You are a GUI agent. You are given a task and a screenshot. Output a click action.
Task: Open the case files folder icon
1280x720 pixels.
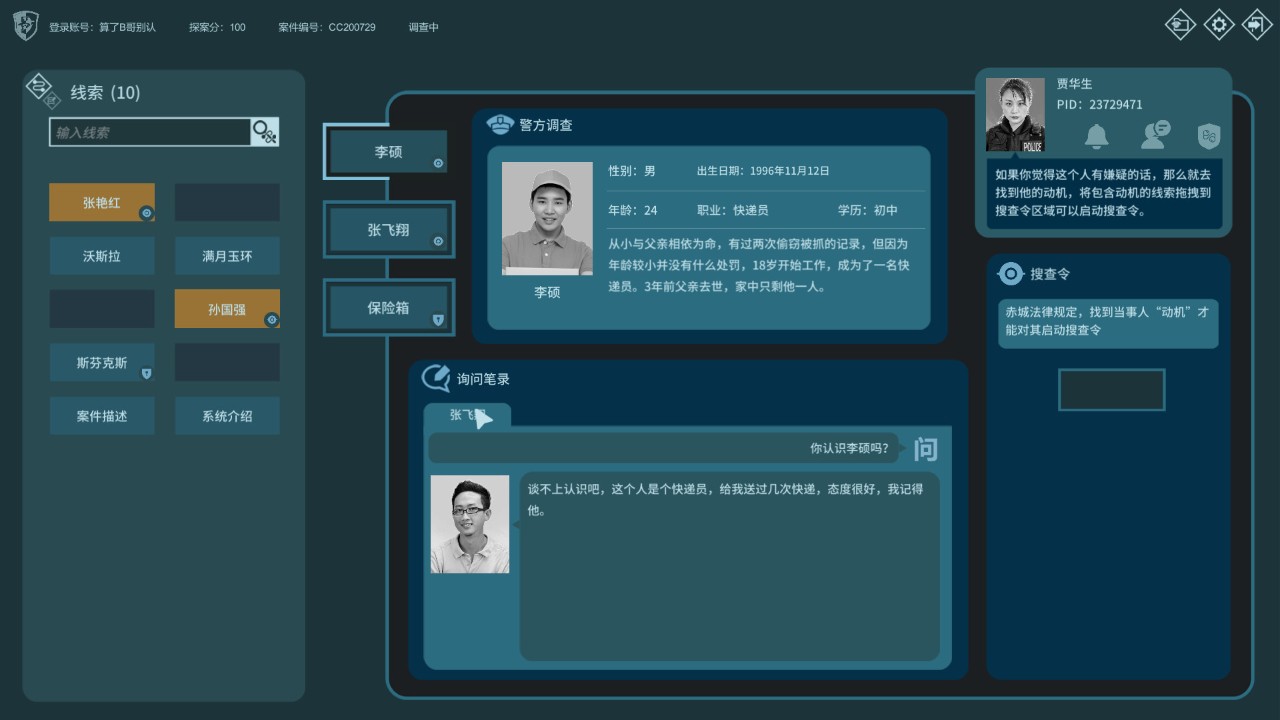(x=1181, y=25)
